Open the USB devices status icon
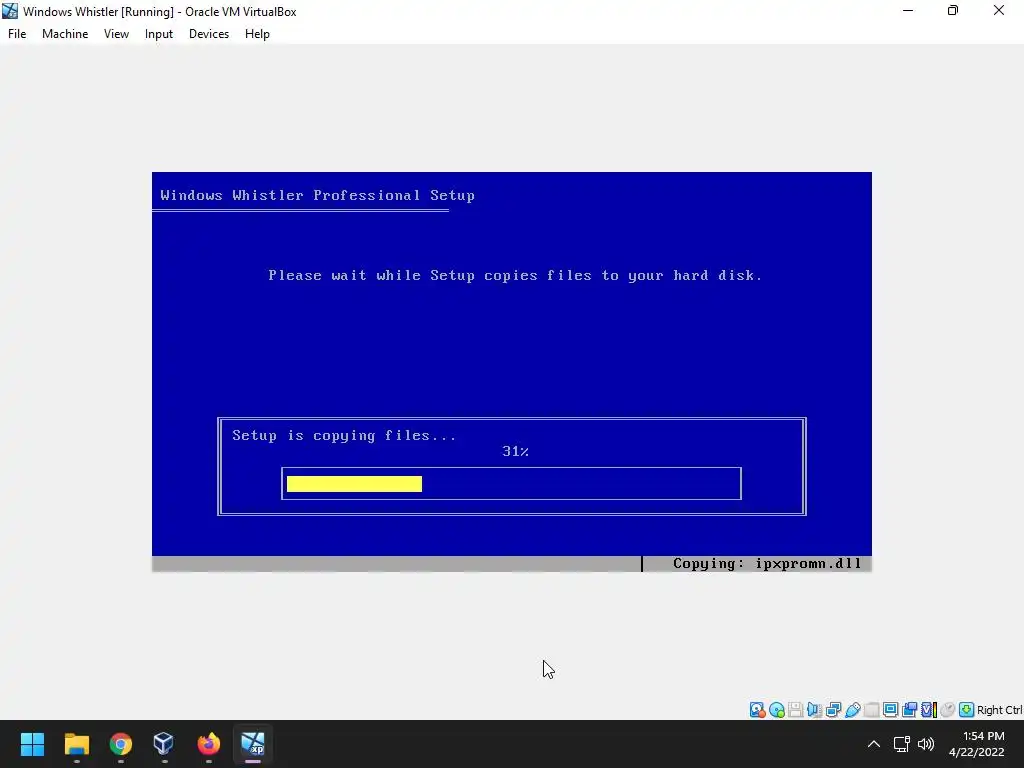 click(x=852, y=710)
